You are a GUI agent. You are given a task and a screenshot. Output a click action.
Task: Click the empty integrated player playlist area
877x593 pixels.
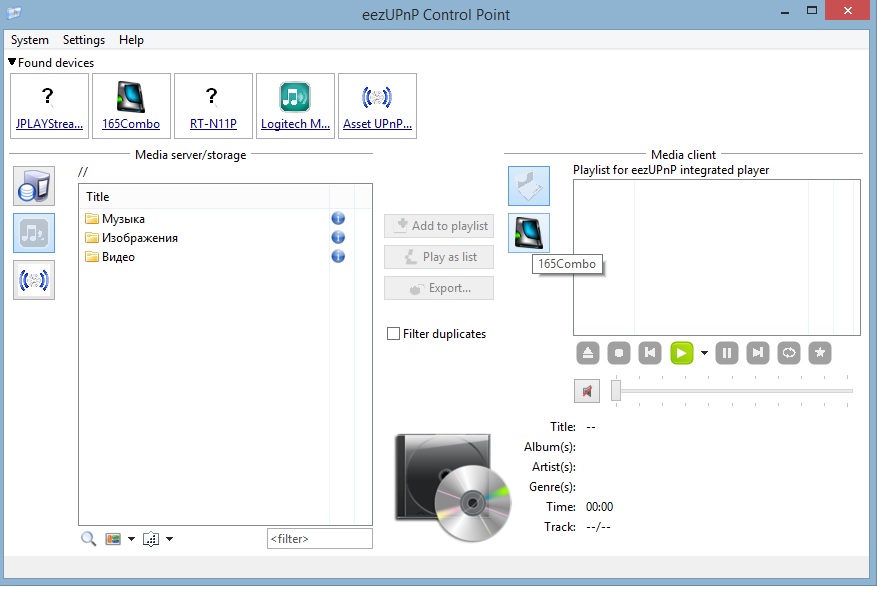pyautogui.click(x=716, y=257)
